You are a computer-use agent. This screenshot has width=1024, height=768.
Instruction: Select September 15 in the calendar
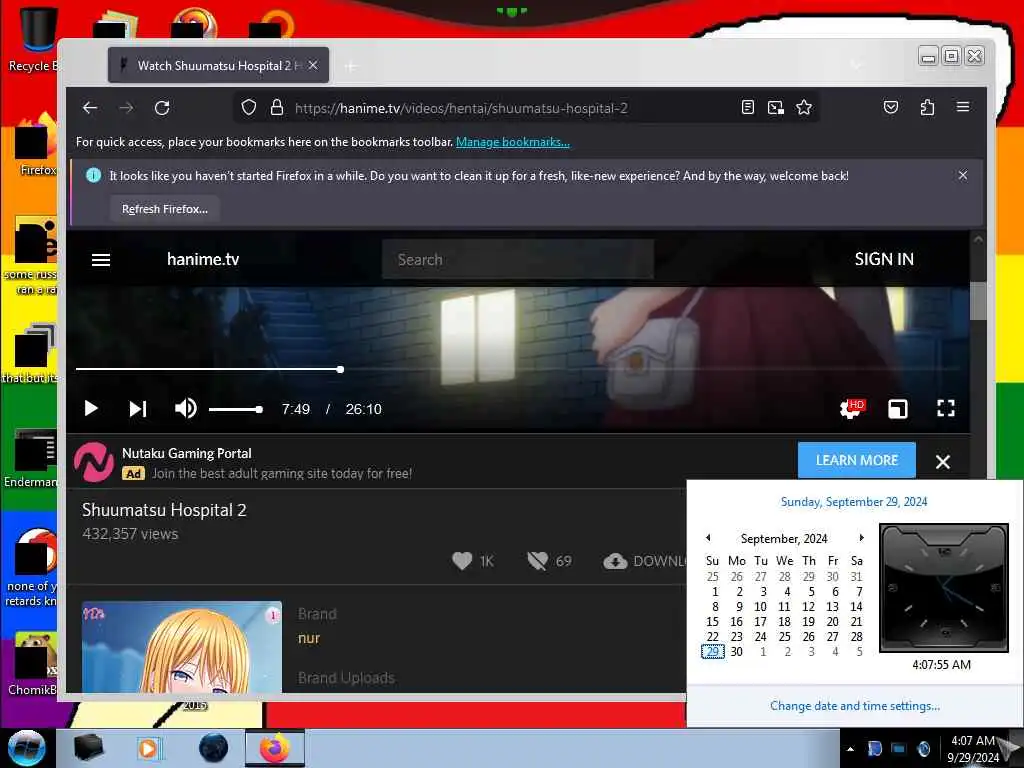point(712,622)
